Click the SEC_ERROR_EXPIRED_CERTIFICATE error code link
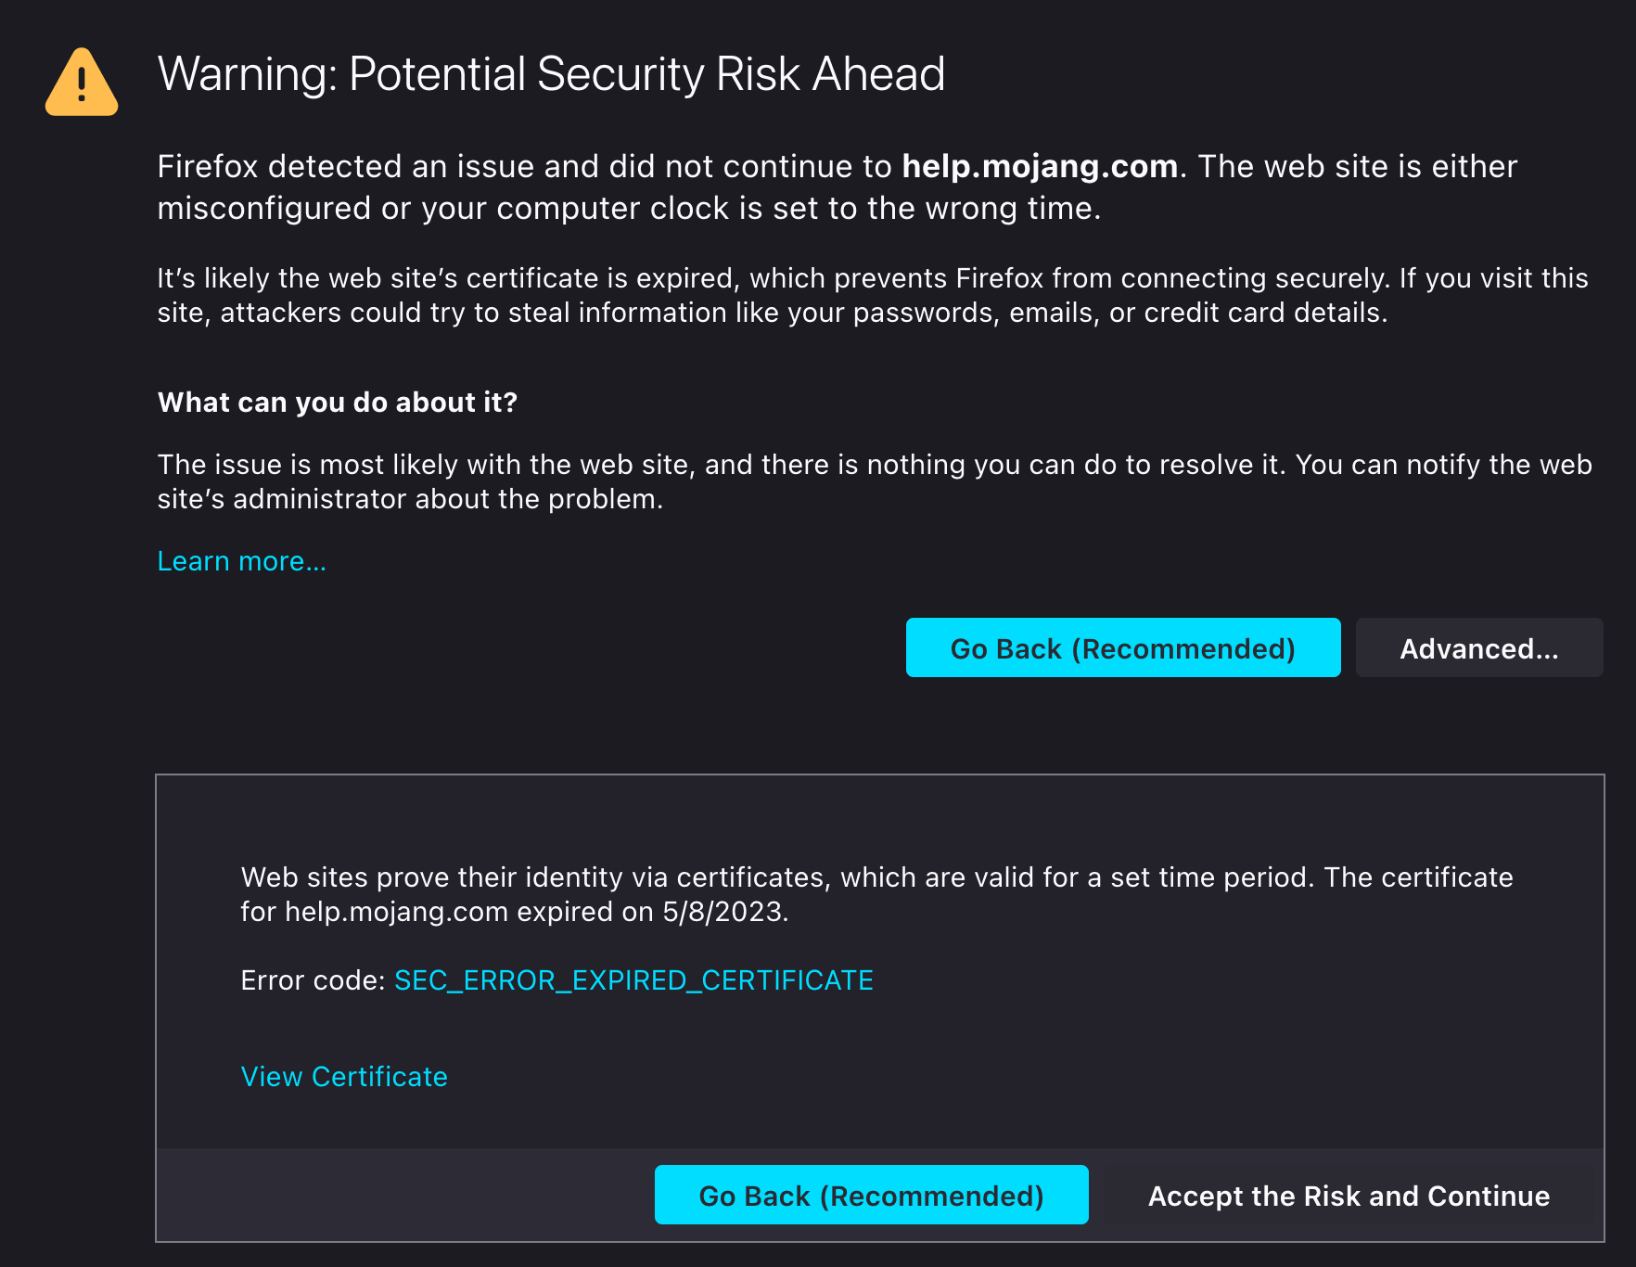Viewport: 1636px width, 1267px height. [634, 980]
